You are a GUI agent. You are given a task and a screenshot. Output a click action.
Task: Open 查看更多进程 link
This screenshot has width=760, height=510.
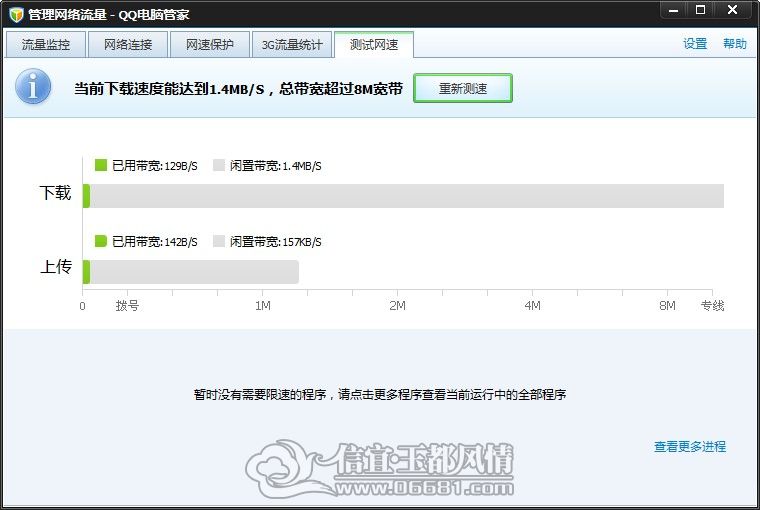pyautogui.click(x=690, y=446)
